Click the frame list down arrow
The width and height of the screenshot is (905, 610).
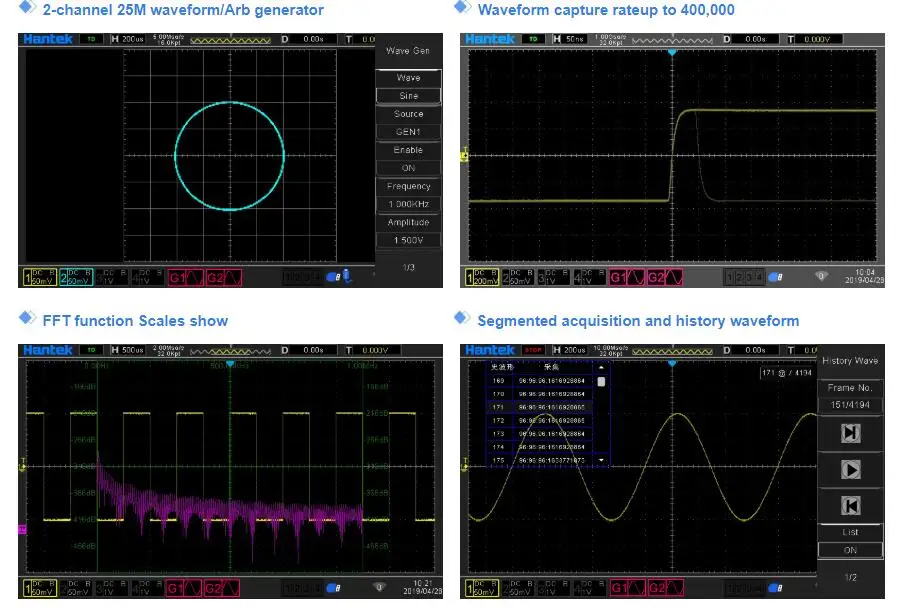click(x=601, y=460)
